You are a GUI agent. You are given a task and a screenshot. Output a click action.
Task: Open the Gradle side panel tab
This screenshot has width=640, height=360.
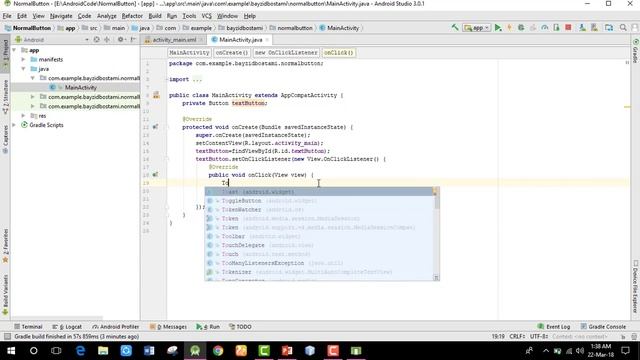click(x=636, y=51)
